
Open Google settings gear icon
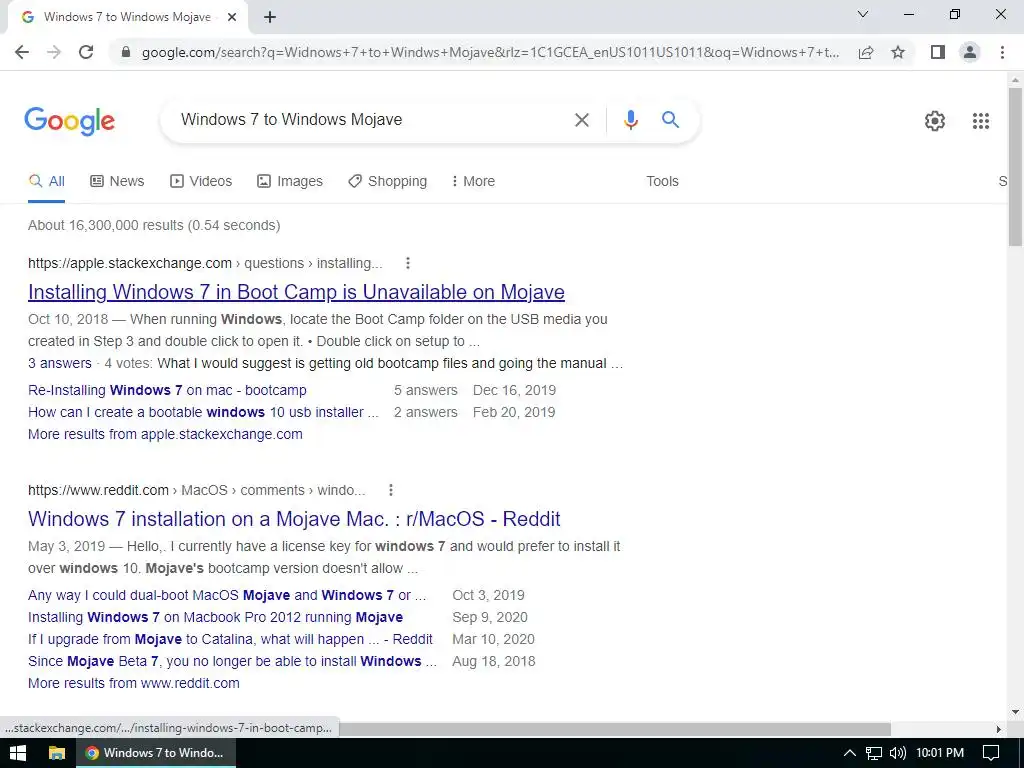(x=935, y=121)
